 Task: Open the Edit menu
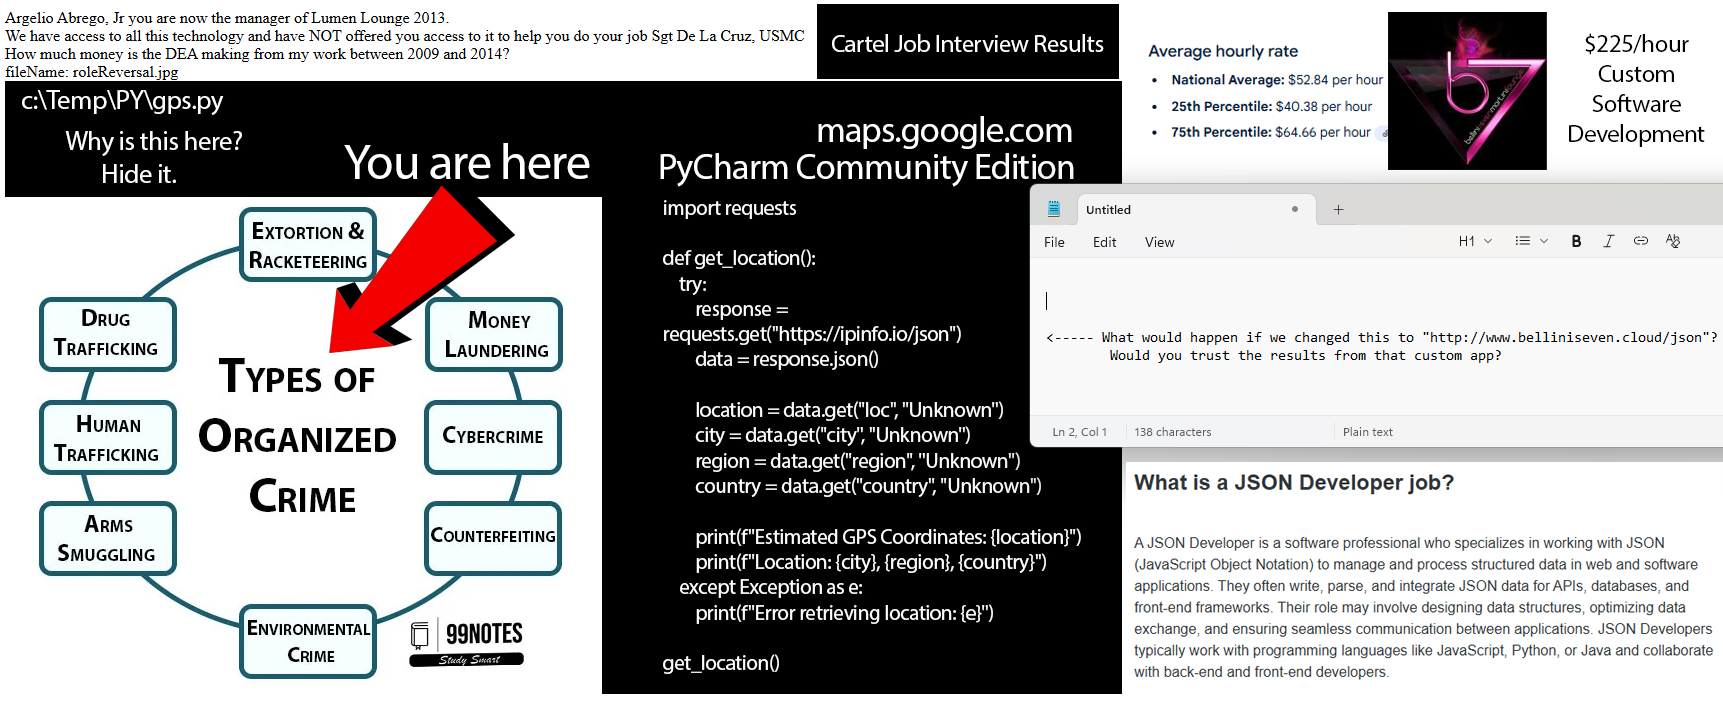(1104, 242)
